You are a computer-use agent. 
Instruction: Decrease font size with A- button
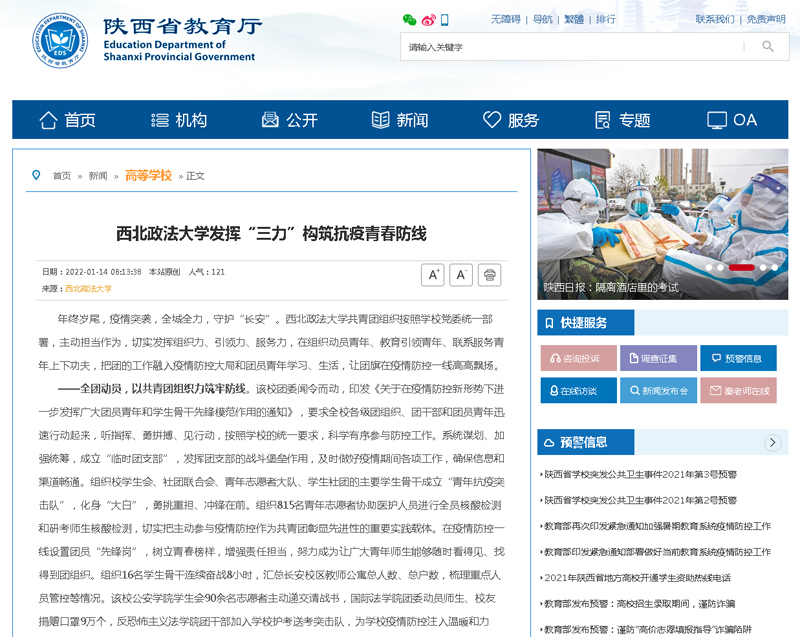(x=461, y=275)
